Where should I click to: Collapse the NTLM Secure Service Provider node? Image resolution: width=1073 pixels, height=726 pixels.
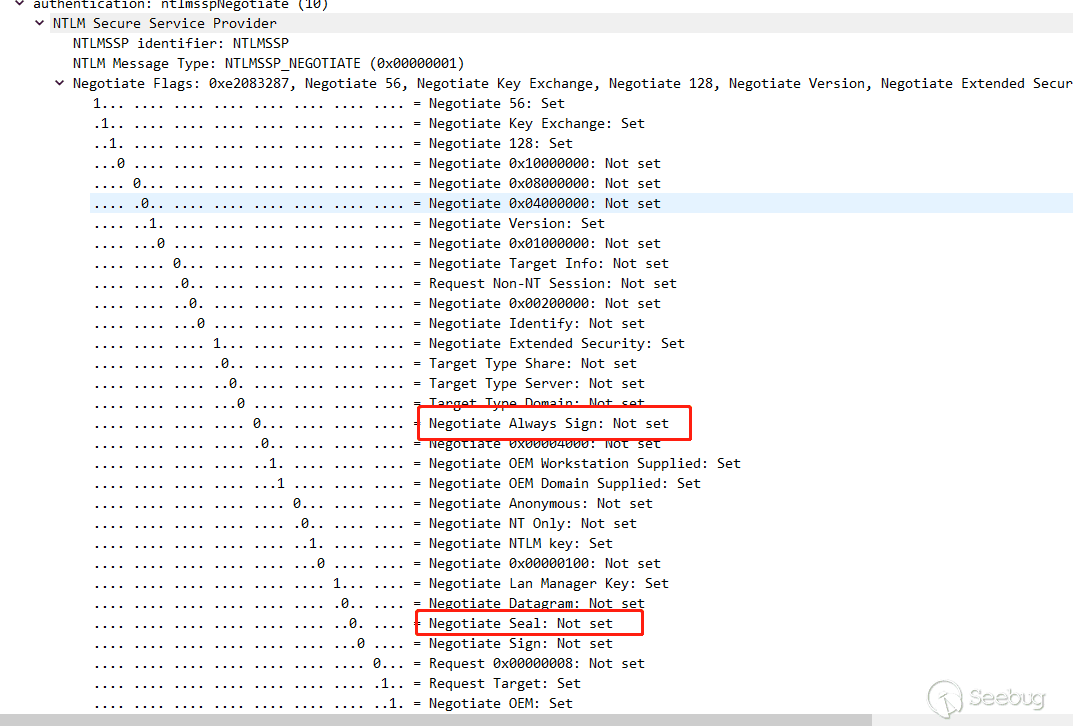click(40, 23)
